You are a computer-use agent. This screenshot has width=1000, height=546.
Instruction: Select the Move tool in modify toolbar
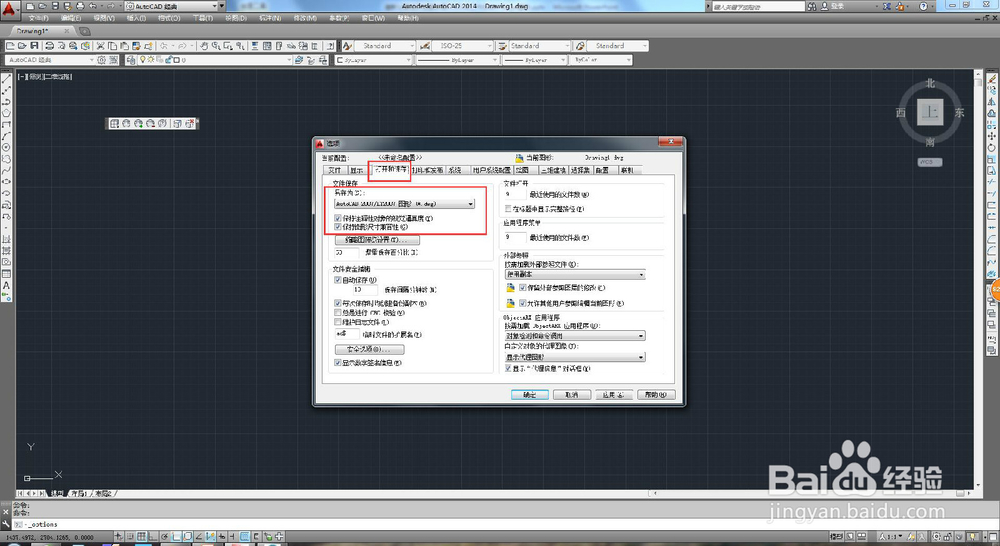(x=992, y=136)
